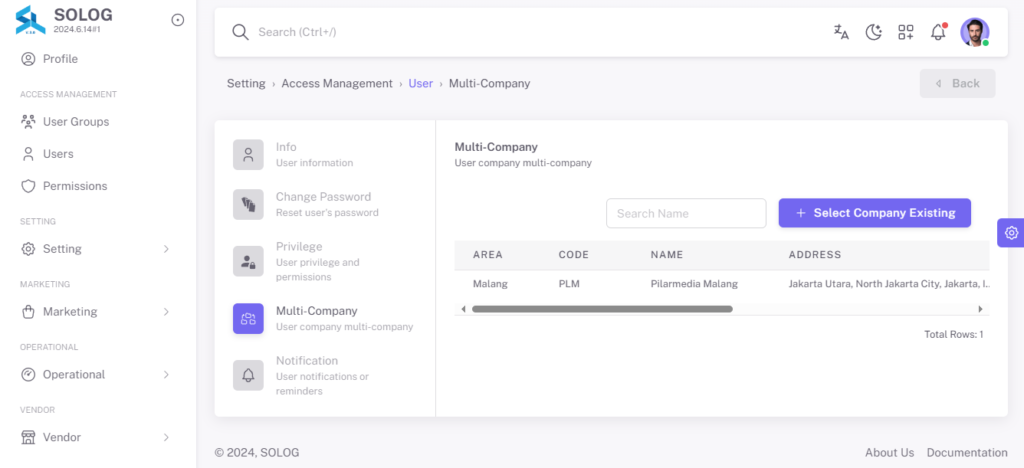Image resolution: width=1024 pixels, height=468 pixels.
Task: Expand the Setting sidebar menu
Action: [97, 249]
